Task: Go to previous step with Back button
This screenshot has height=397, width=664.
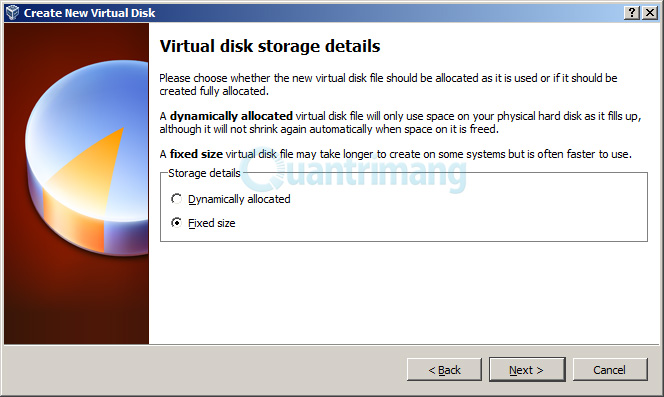Action: pyautogui.click(x=444, y=370)
